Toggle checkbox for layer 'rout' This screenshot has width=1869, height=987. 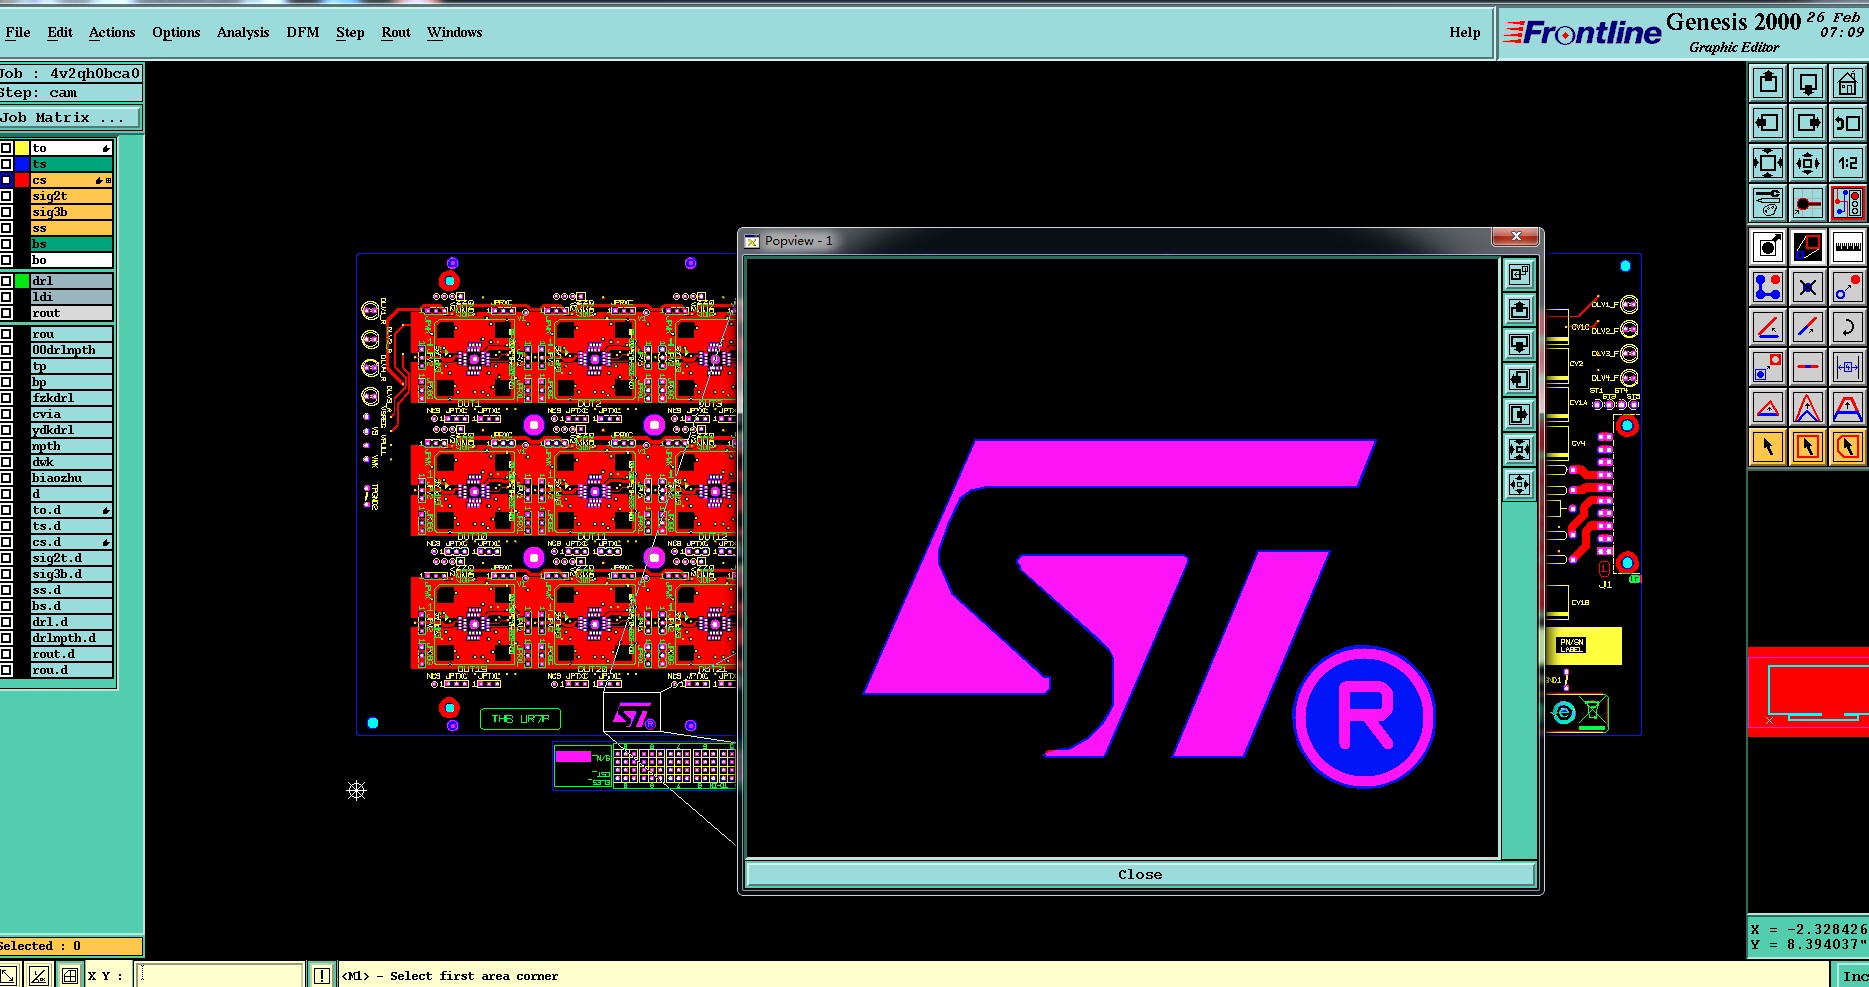(6, 313)
